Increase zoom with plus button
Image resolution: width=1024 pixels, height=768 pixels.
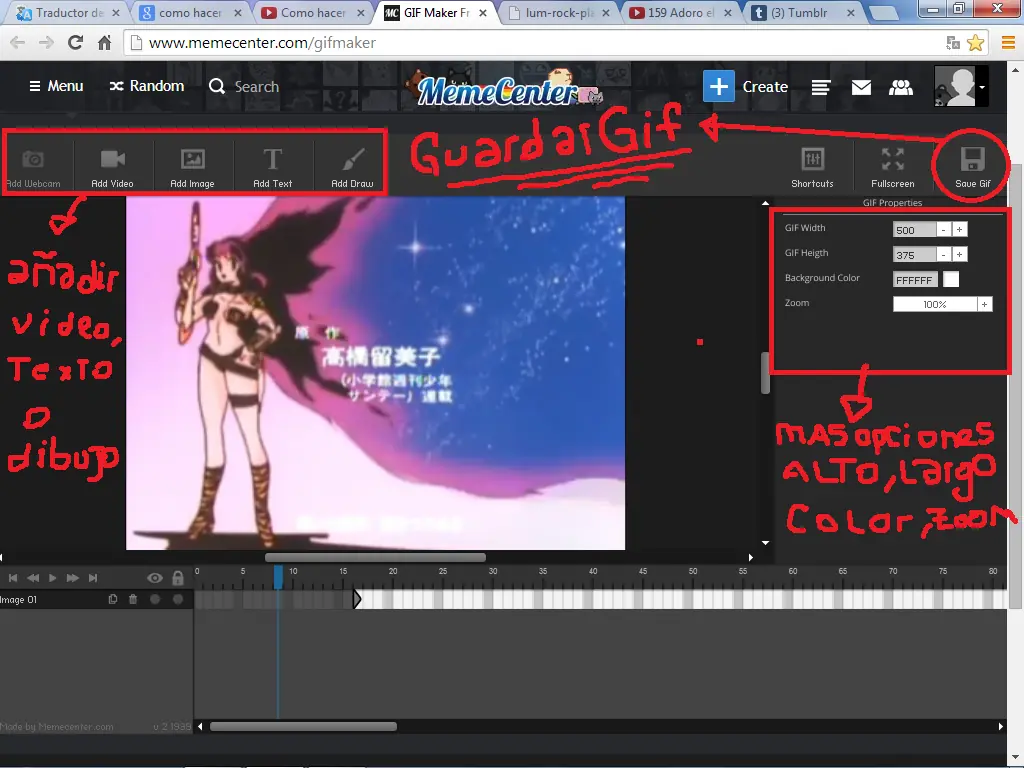(985, 304)
